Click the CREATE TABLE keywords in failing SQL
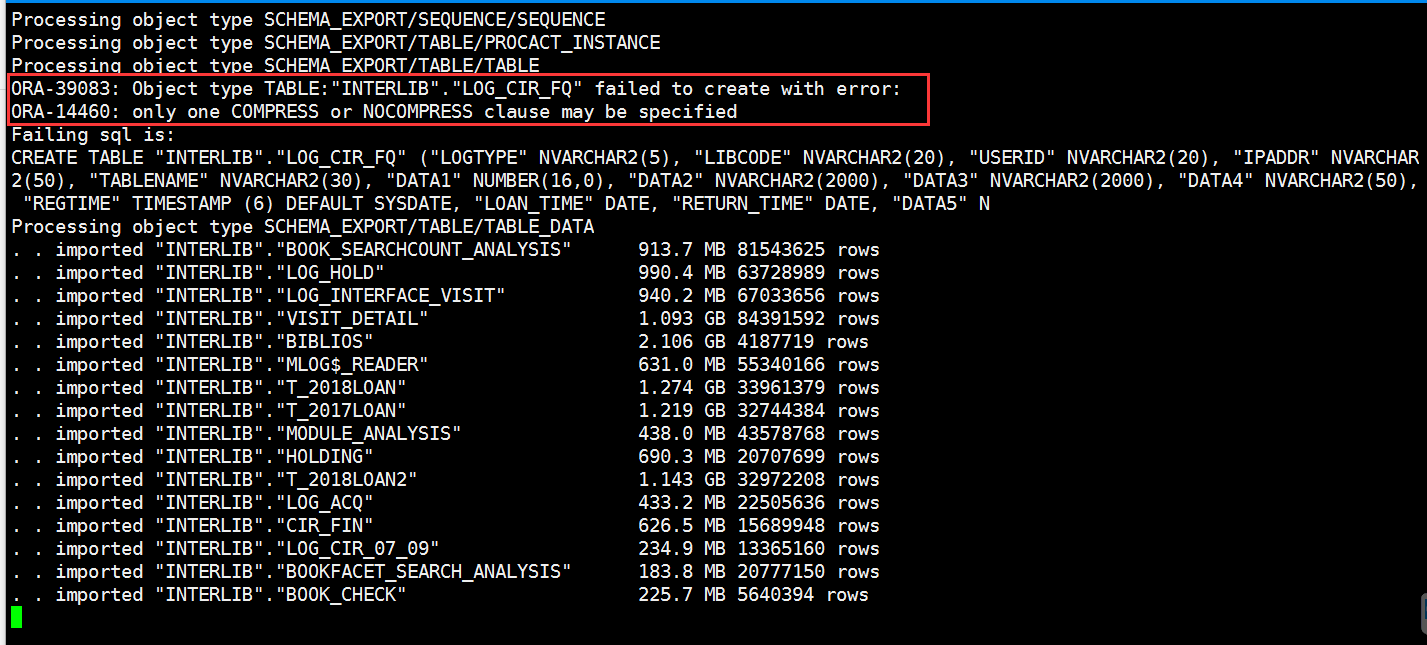 [77, 158]
